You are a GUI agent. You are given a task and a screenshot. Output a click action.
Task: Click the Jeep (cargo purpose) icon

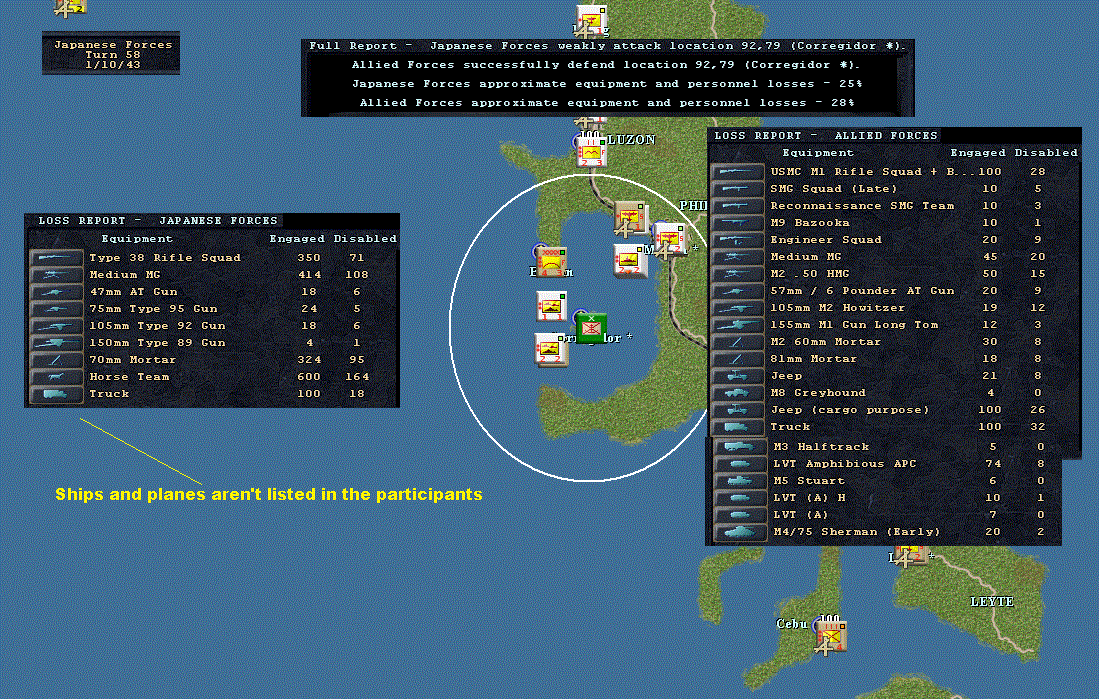[x=738, y=409]
